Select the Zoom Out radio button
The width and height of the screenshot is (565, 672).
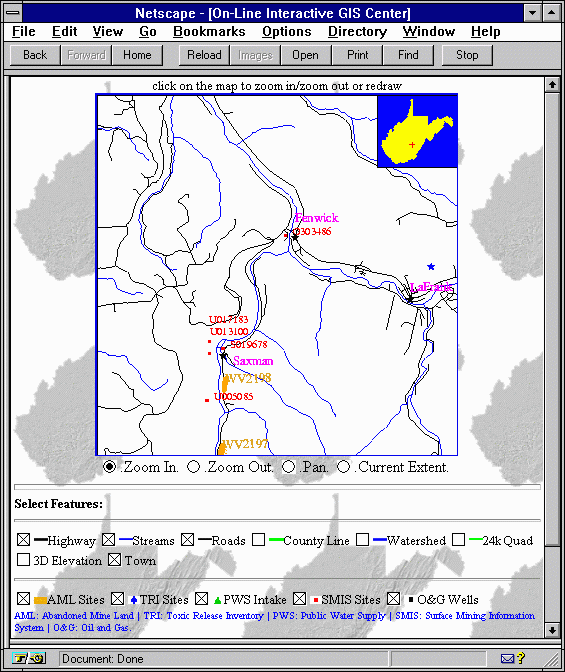(194, 466)
